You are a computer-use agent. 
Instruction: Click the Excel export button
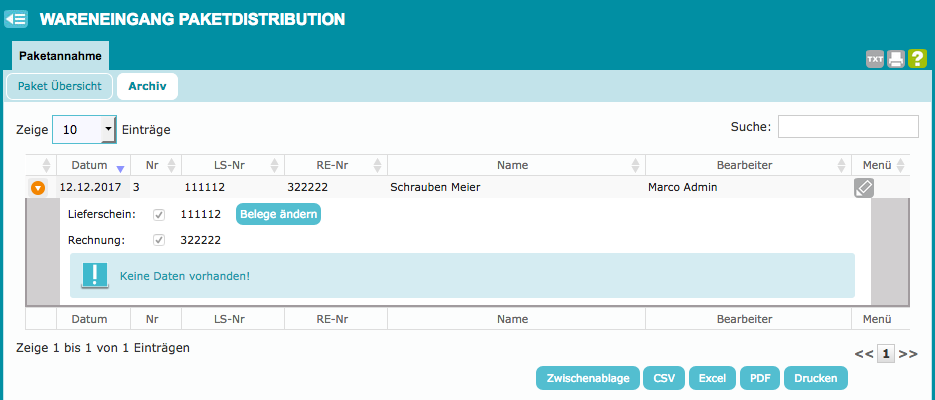coord(712,378)
